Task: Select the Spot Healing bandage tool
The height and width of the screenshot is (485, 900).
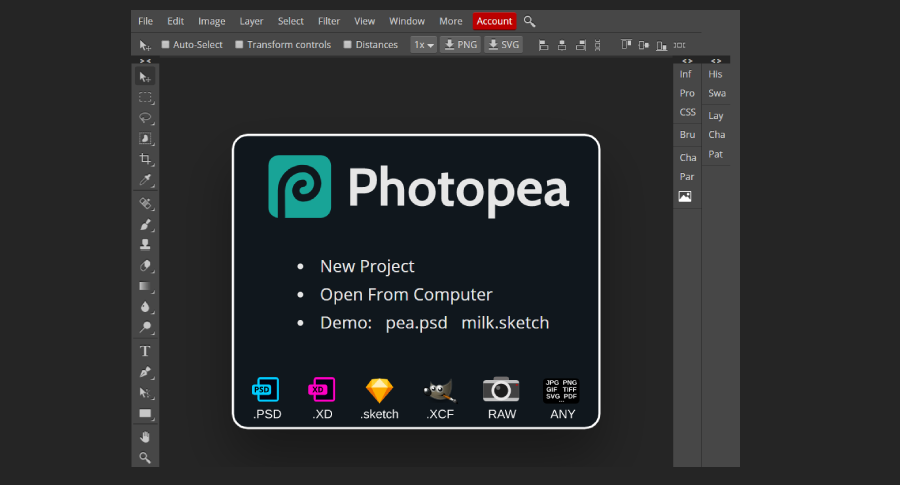Action: point(145,204)
